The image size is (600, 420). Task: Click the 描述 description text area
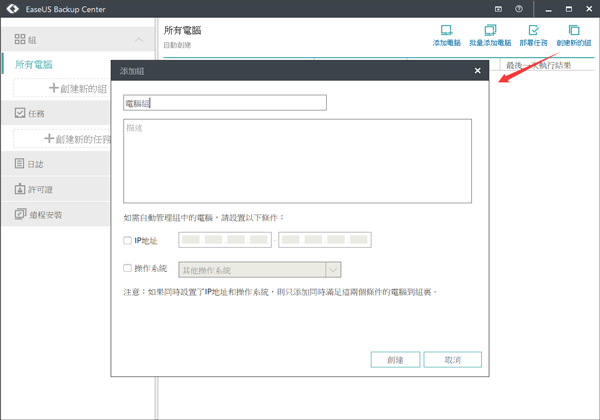pos(297,161)
